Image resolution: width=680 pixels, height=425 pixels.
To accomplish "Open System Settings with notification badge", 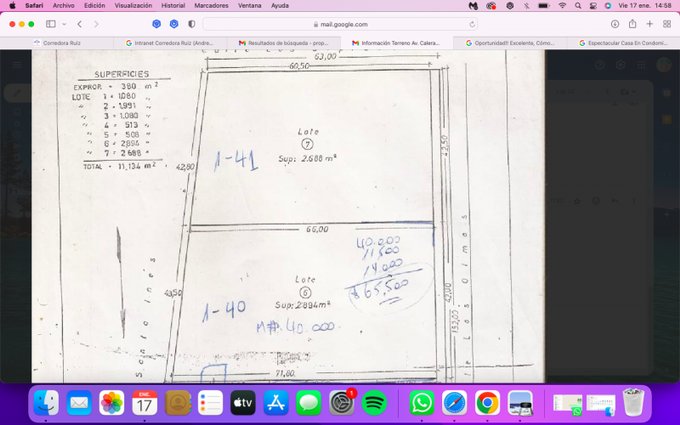I will (342, 403).
